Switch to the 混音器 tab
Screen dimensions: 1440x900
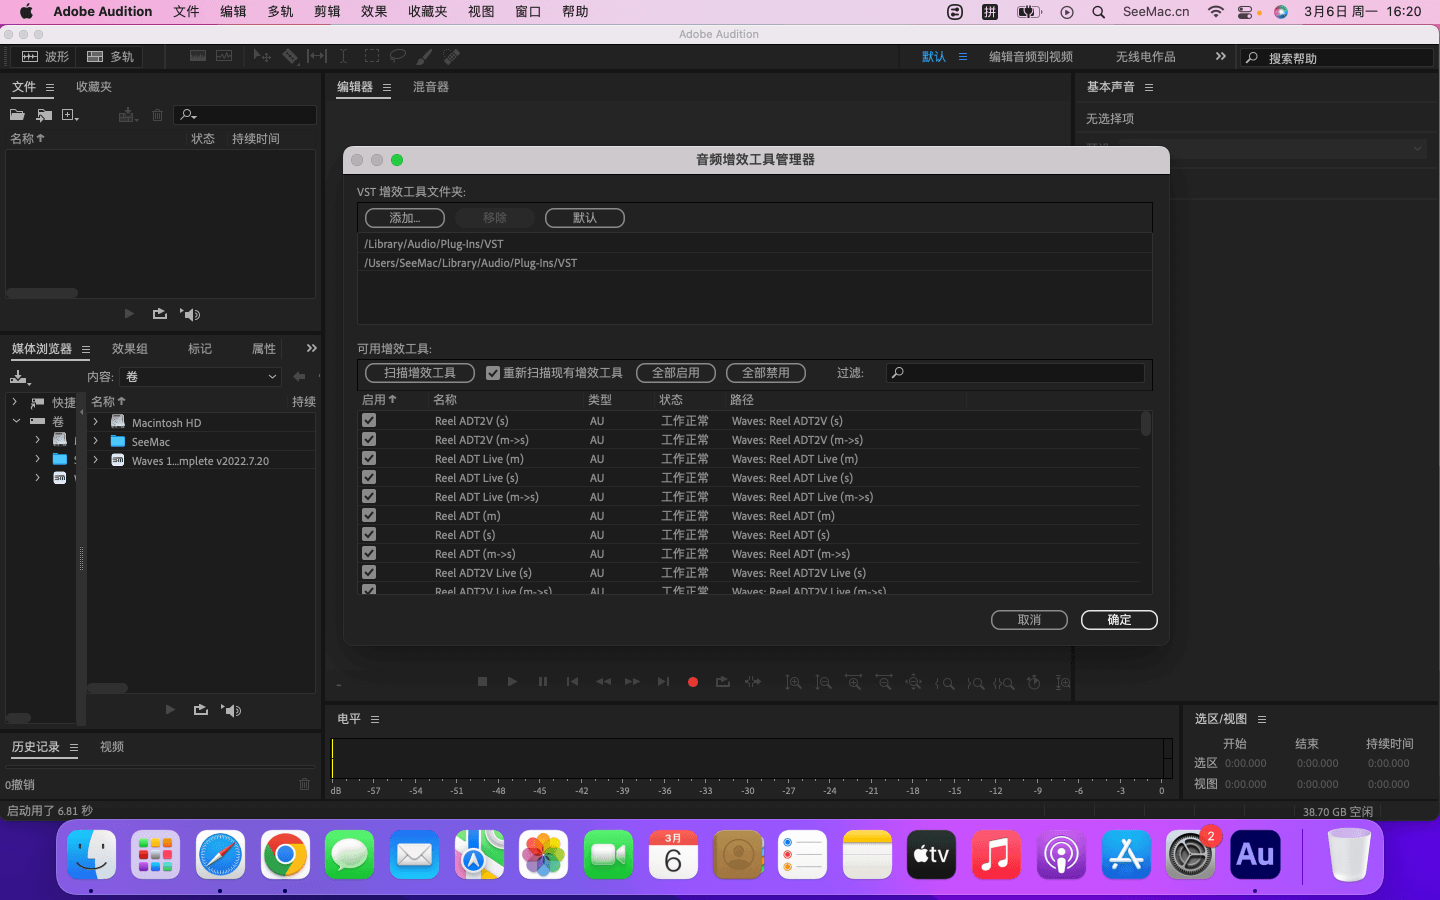pos(431,87)
